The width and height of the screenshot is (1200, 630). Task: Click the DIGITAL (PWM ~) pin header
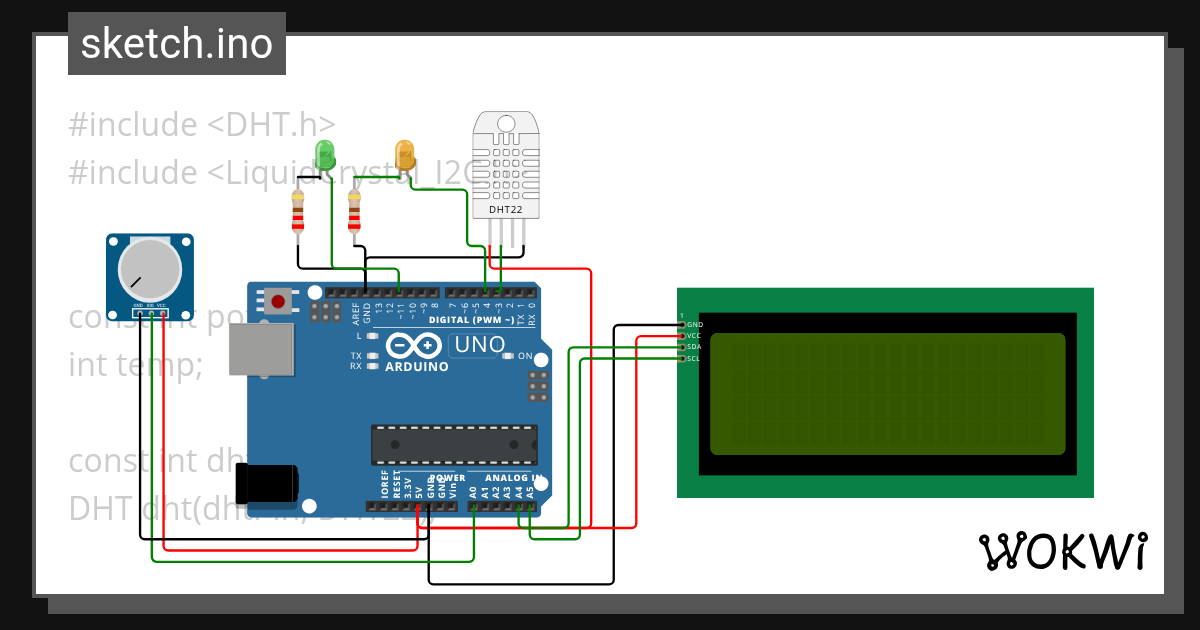tap(430, 295)
